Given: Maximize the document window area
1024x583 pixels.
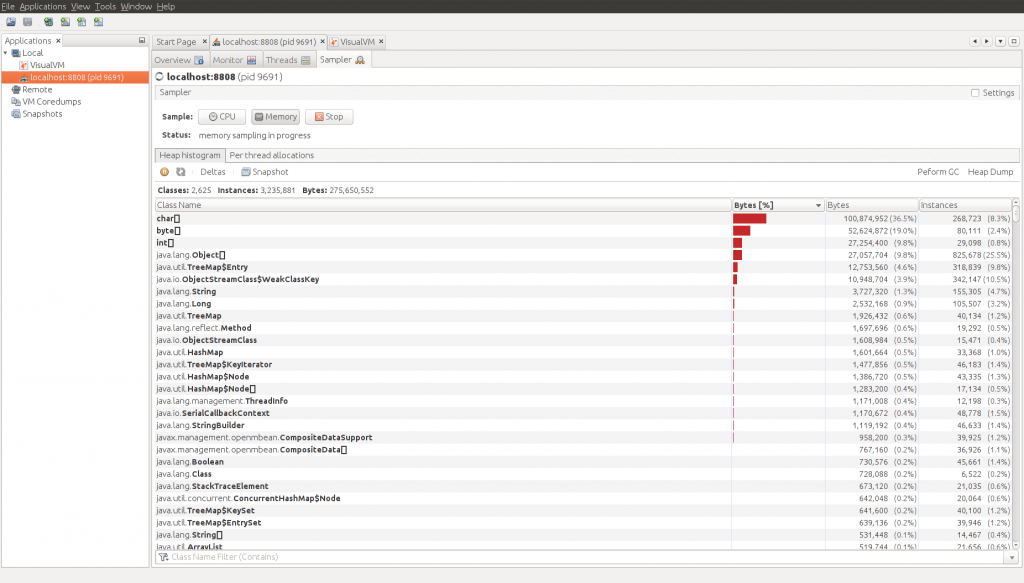Looking at the screenshot, I should click(1014, 41).
